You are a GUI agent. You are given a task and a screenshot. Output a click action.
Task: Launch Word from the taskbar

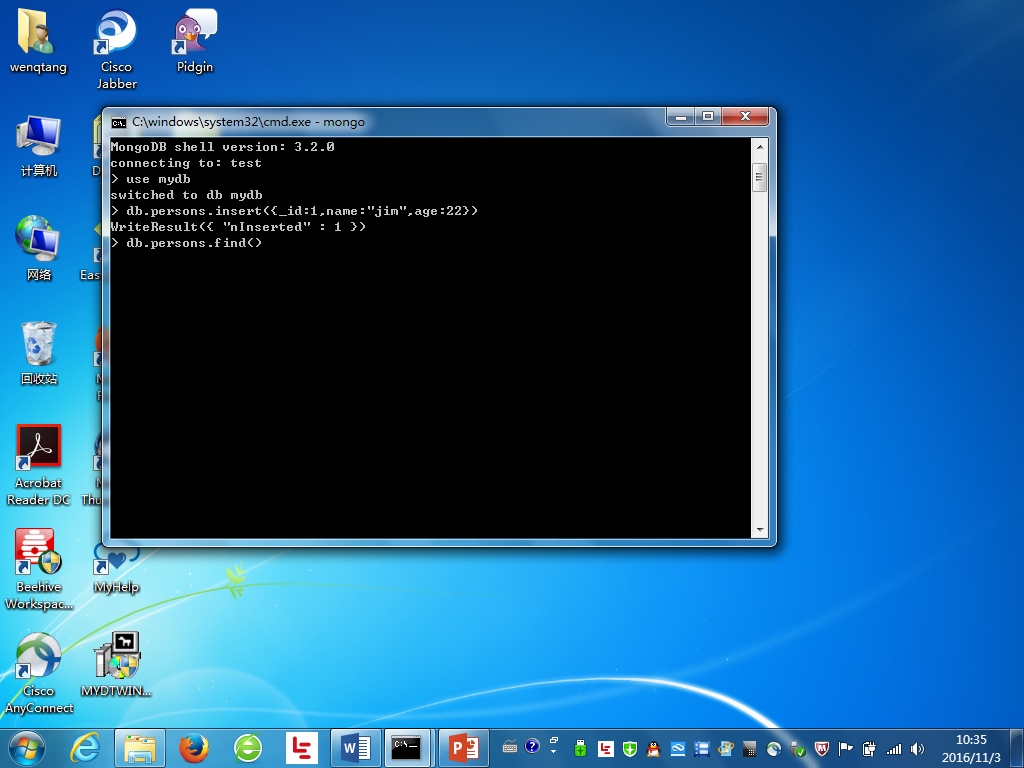tap(355, 747)
